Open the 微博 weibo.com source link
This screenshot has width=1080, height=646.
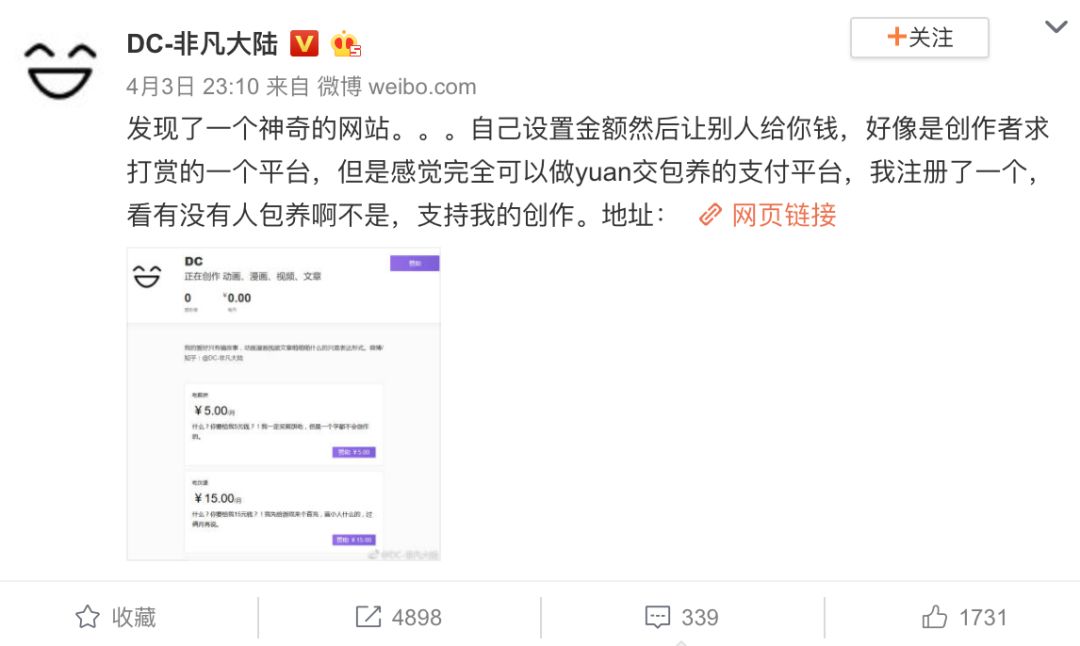(396, 86)
